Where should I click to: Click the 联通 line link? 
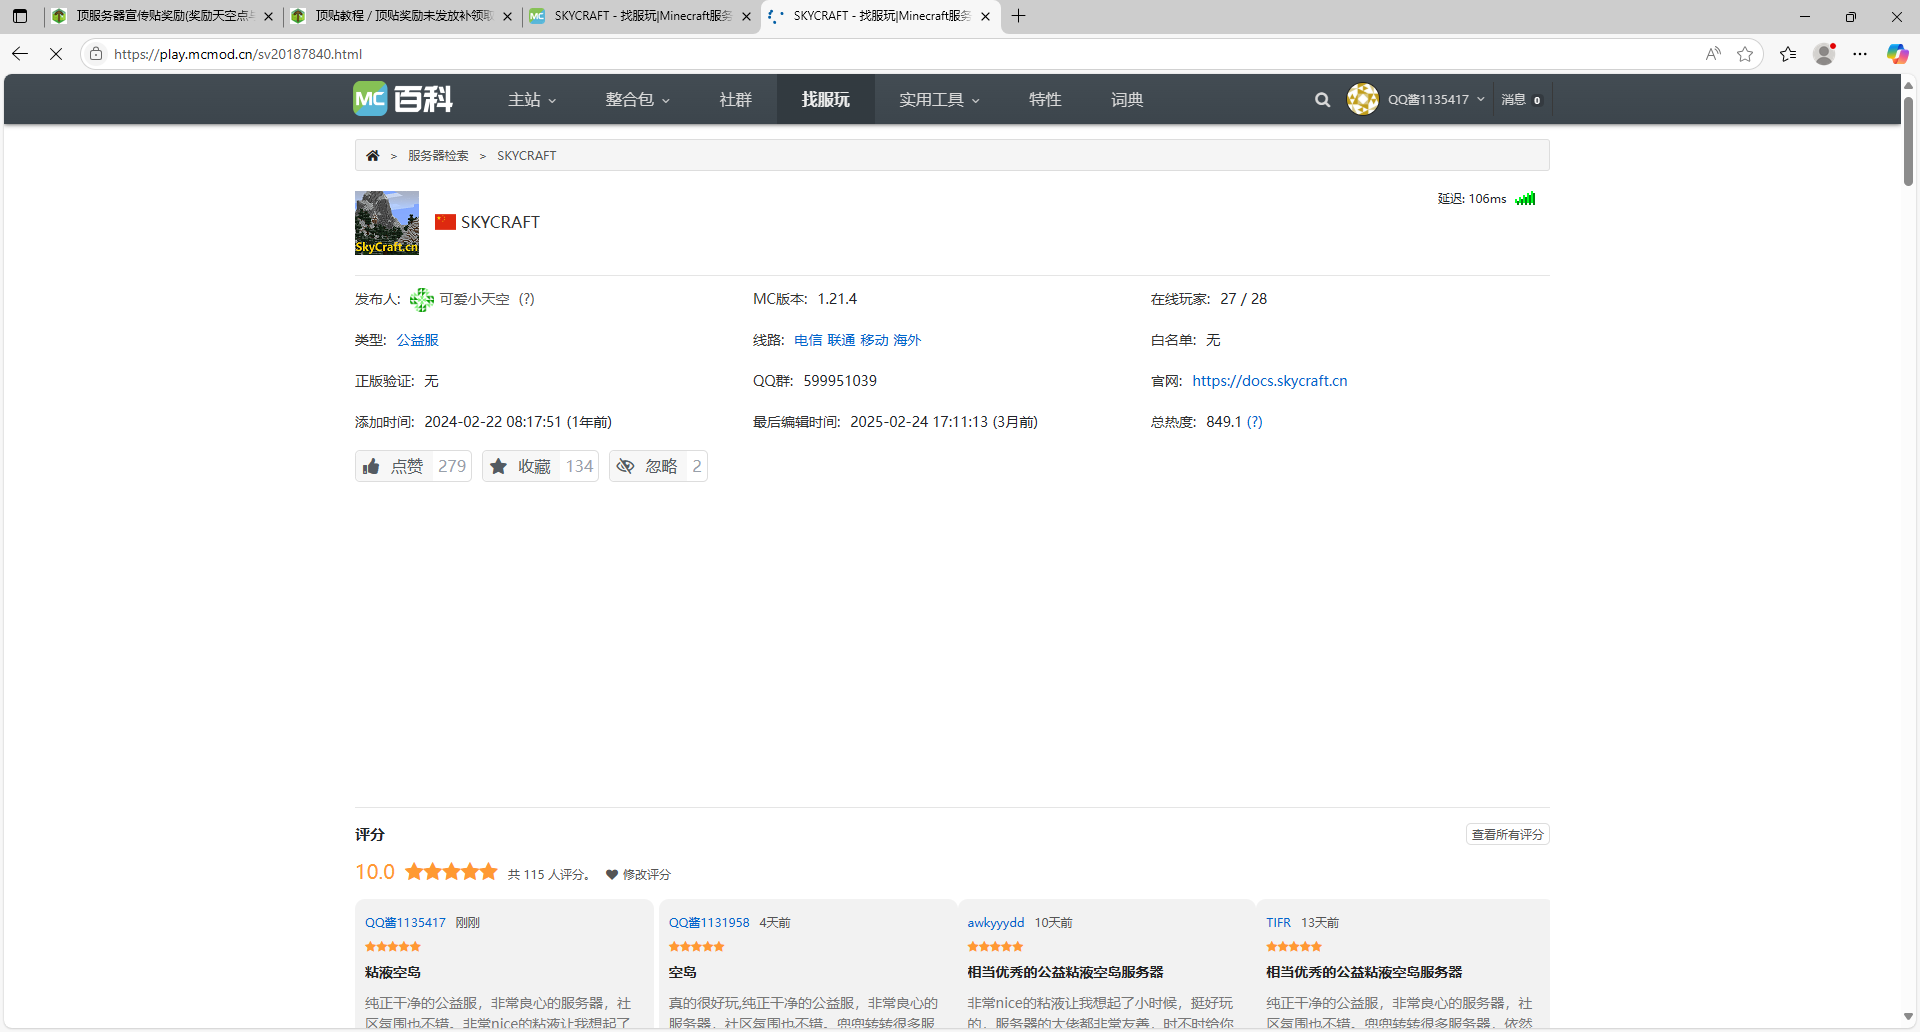[x=841, y=340]
